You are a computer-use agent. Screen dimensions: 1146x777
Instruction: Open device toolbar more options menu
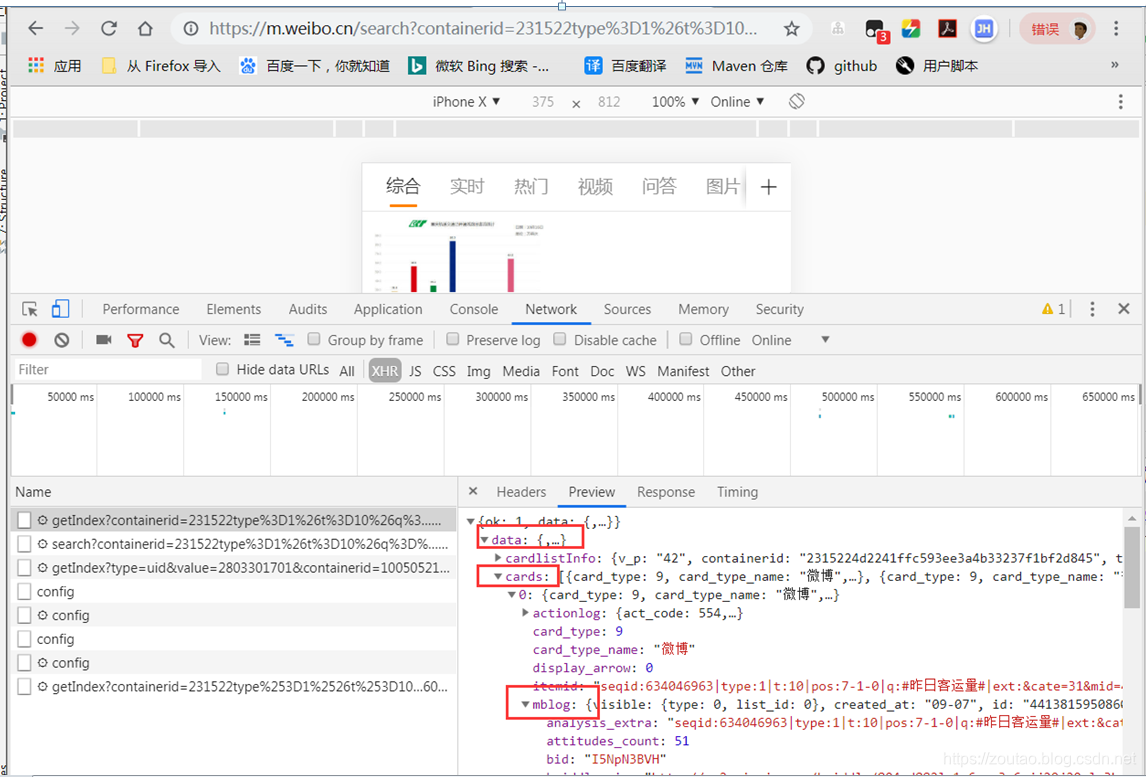pos(1120,102)
